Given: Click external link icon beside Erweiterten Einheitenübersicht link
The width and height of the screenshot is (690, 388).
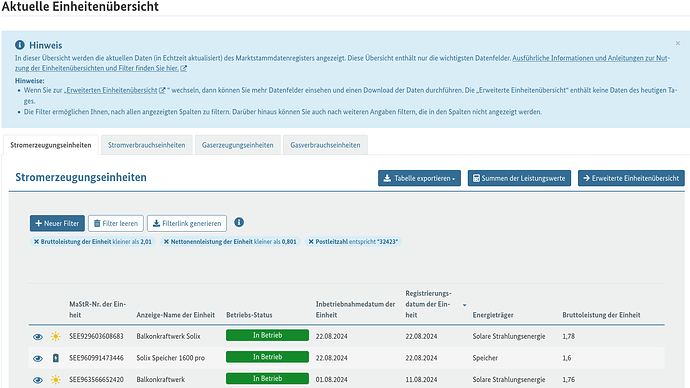Looking at the screenshot, I should (x=162, y=90).
